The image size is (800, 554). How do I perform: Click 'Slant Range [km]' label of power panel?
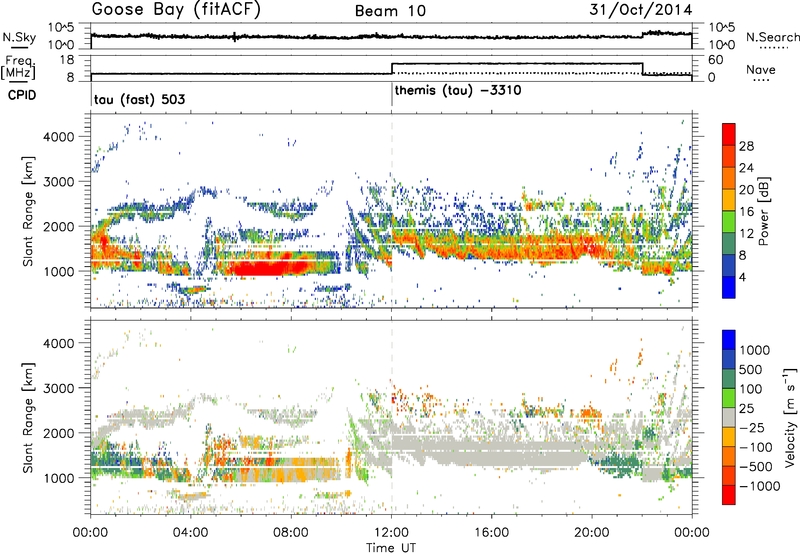pyautogui.click(x=28, y=211)
